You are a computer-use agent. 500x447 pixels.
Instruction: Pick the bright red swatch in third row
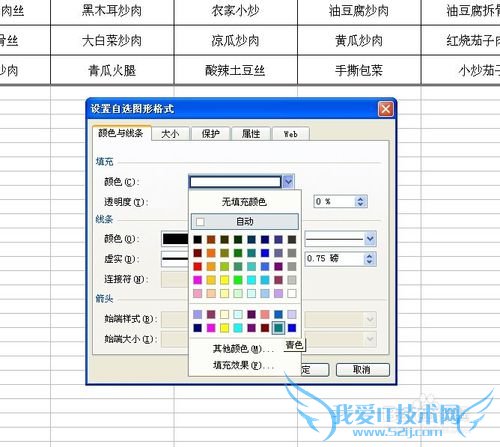[x=198, y=266]
